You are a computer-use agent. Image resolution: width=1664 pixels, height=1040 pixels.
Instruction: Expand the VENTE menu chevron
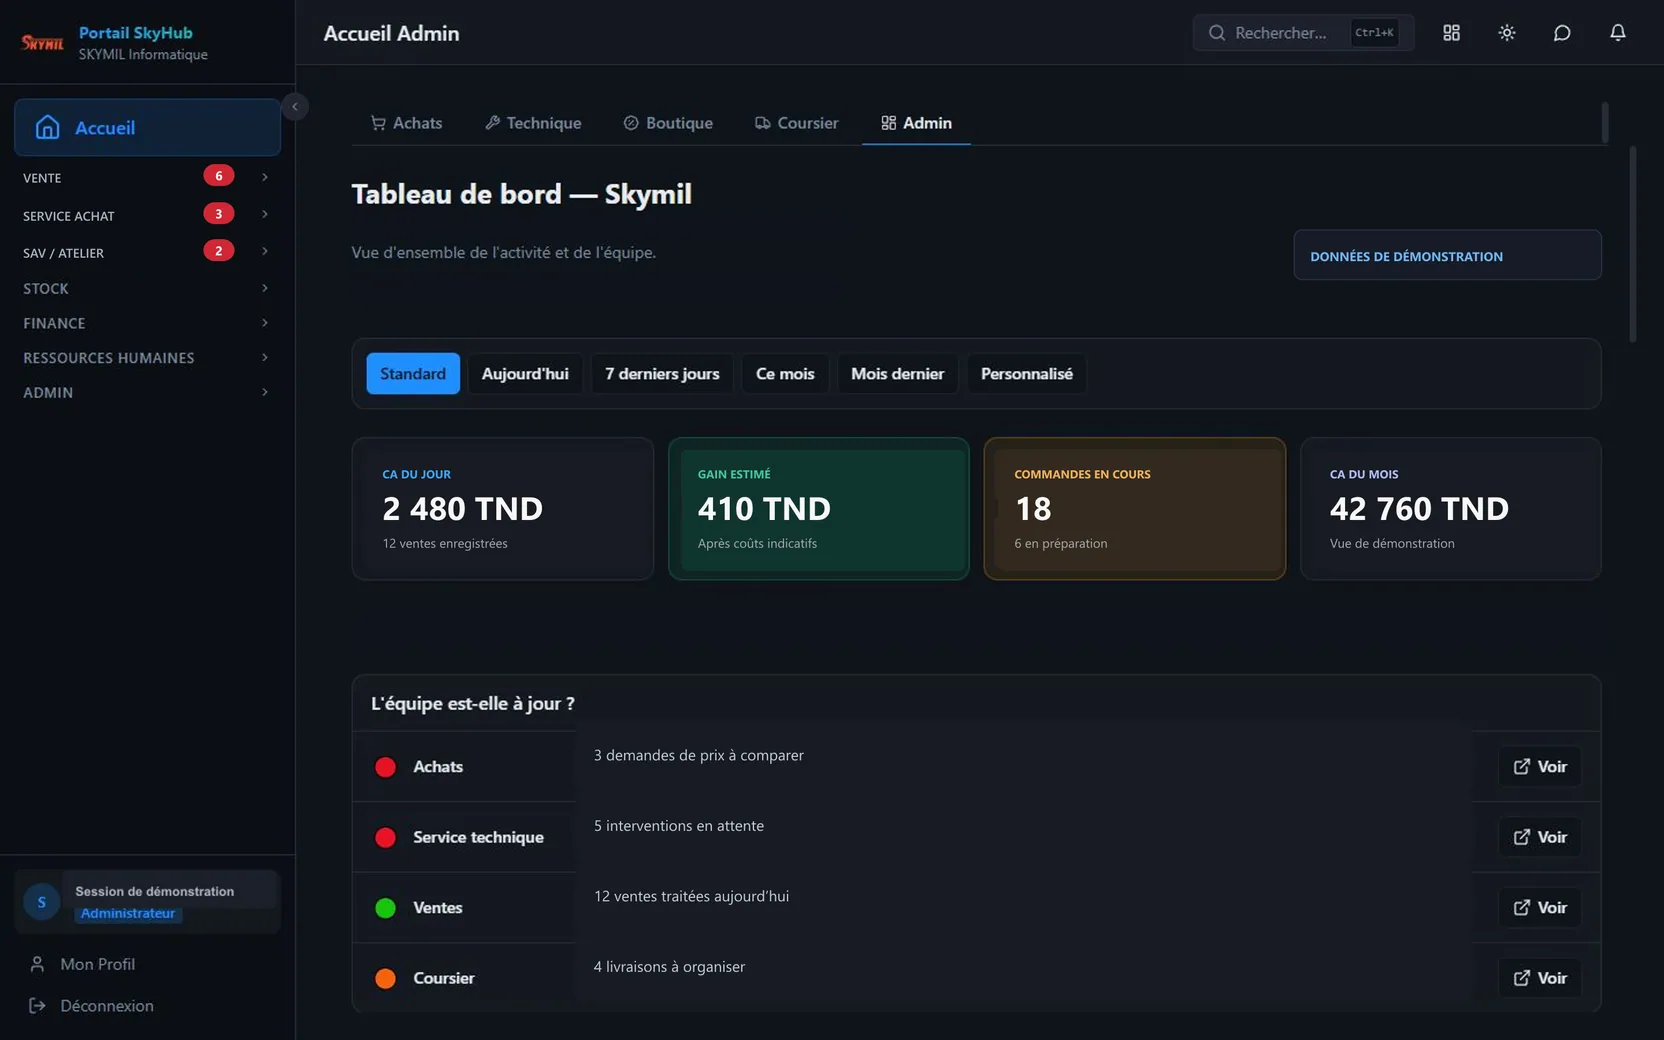(x=265, y=177)
